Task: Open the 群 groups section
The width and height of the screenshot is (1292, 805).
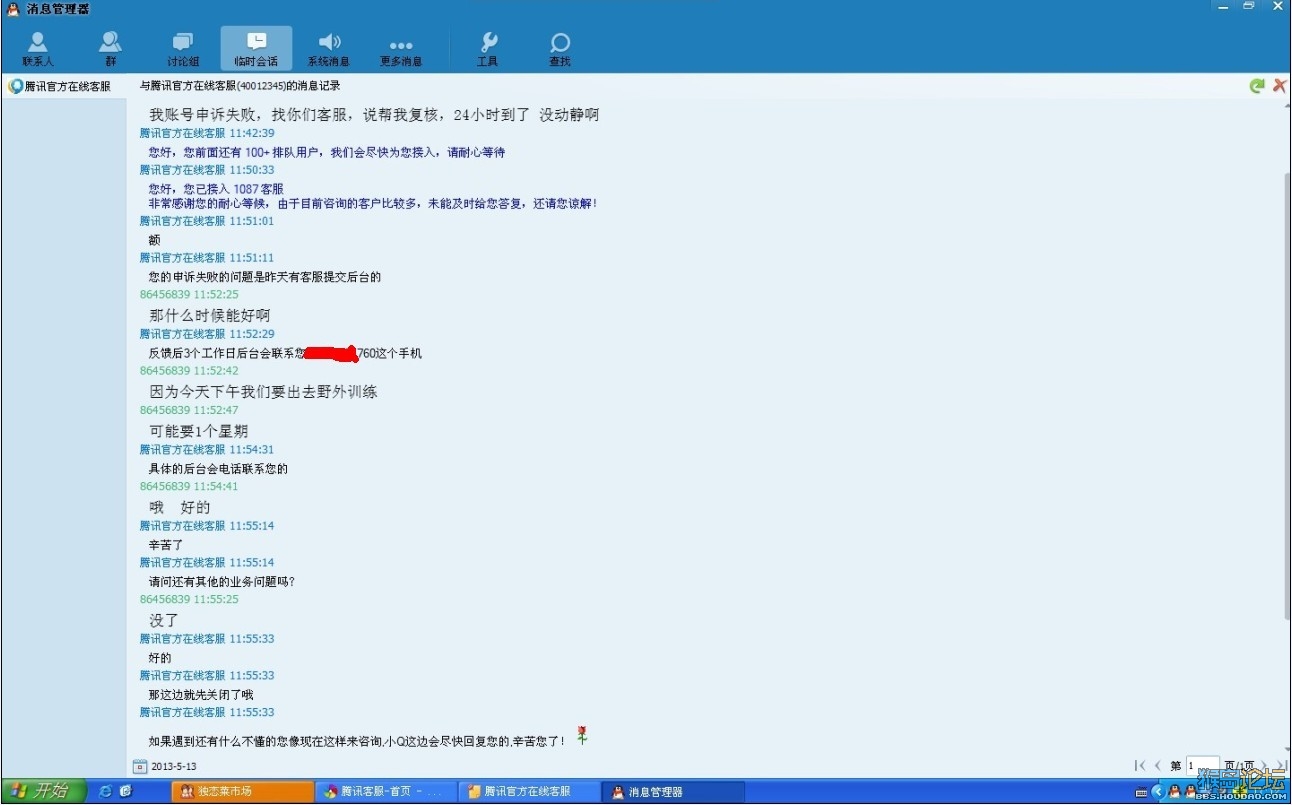Action: [111, 48]
